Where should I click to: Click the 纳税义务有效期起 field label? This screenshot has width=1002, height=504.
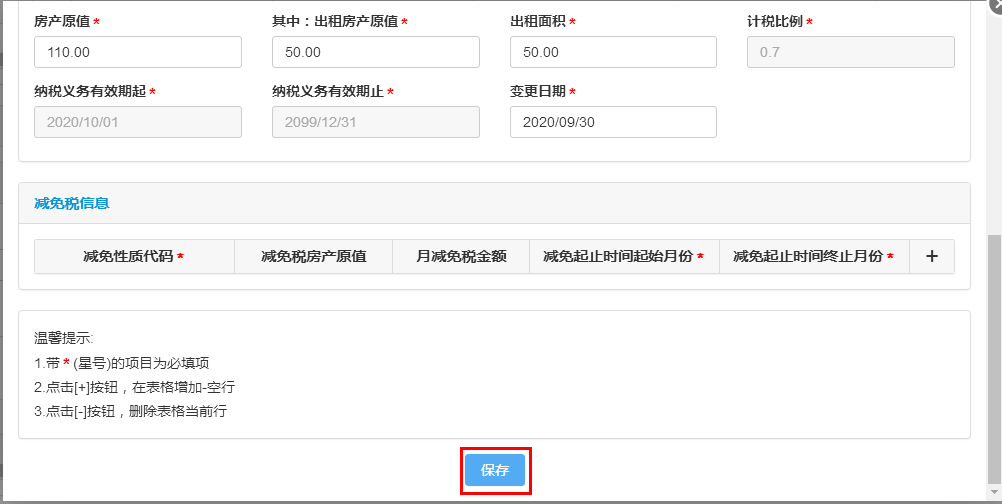tap(90, 91)
